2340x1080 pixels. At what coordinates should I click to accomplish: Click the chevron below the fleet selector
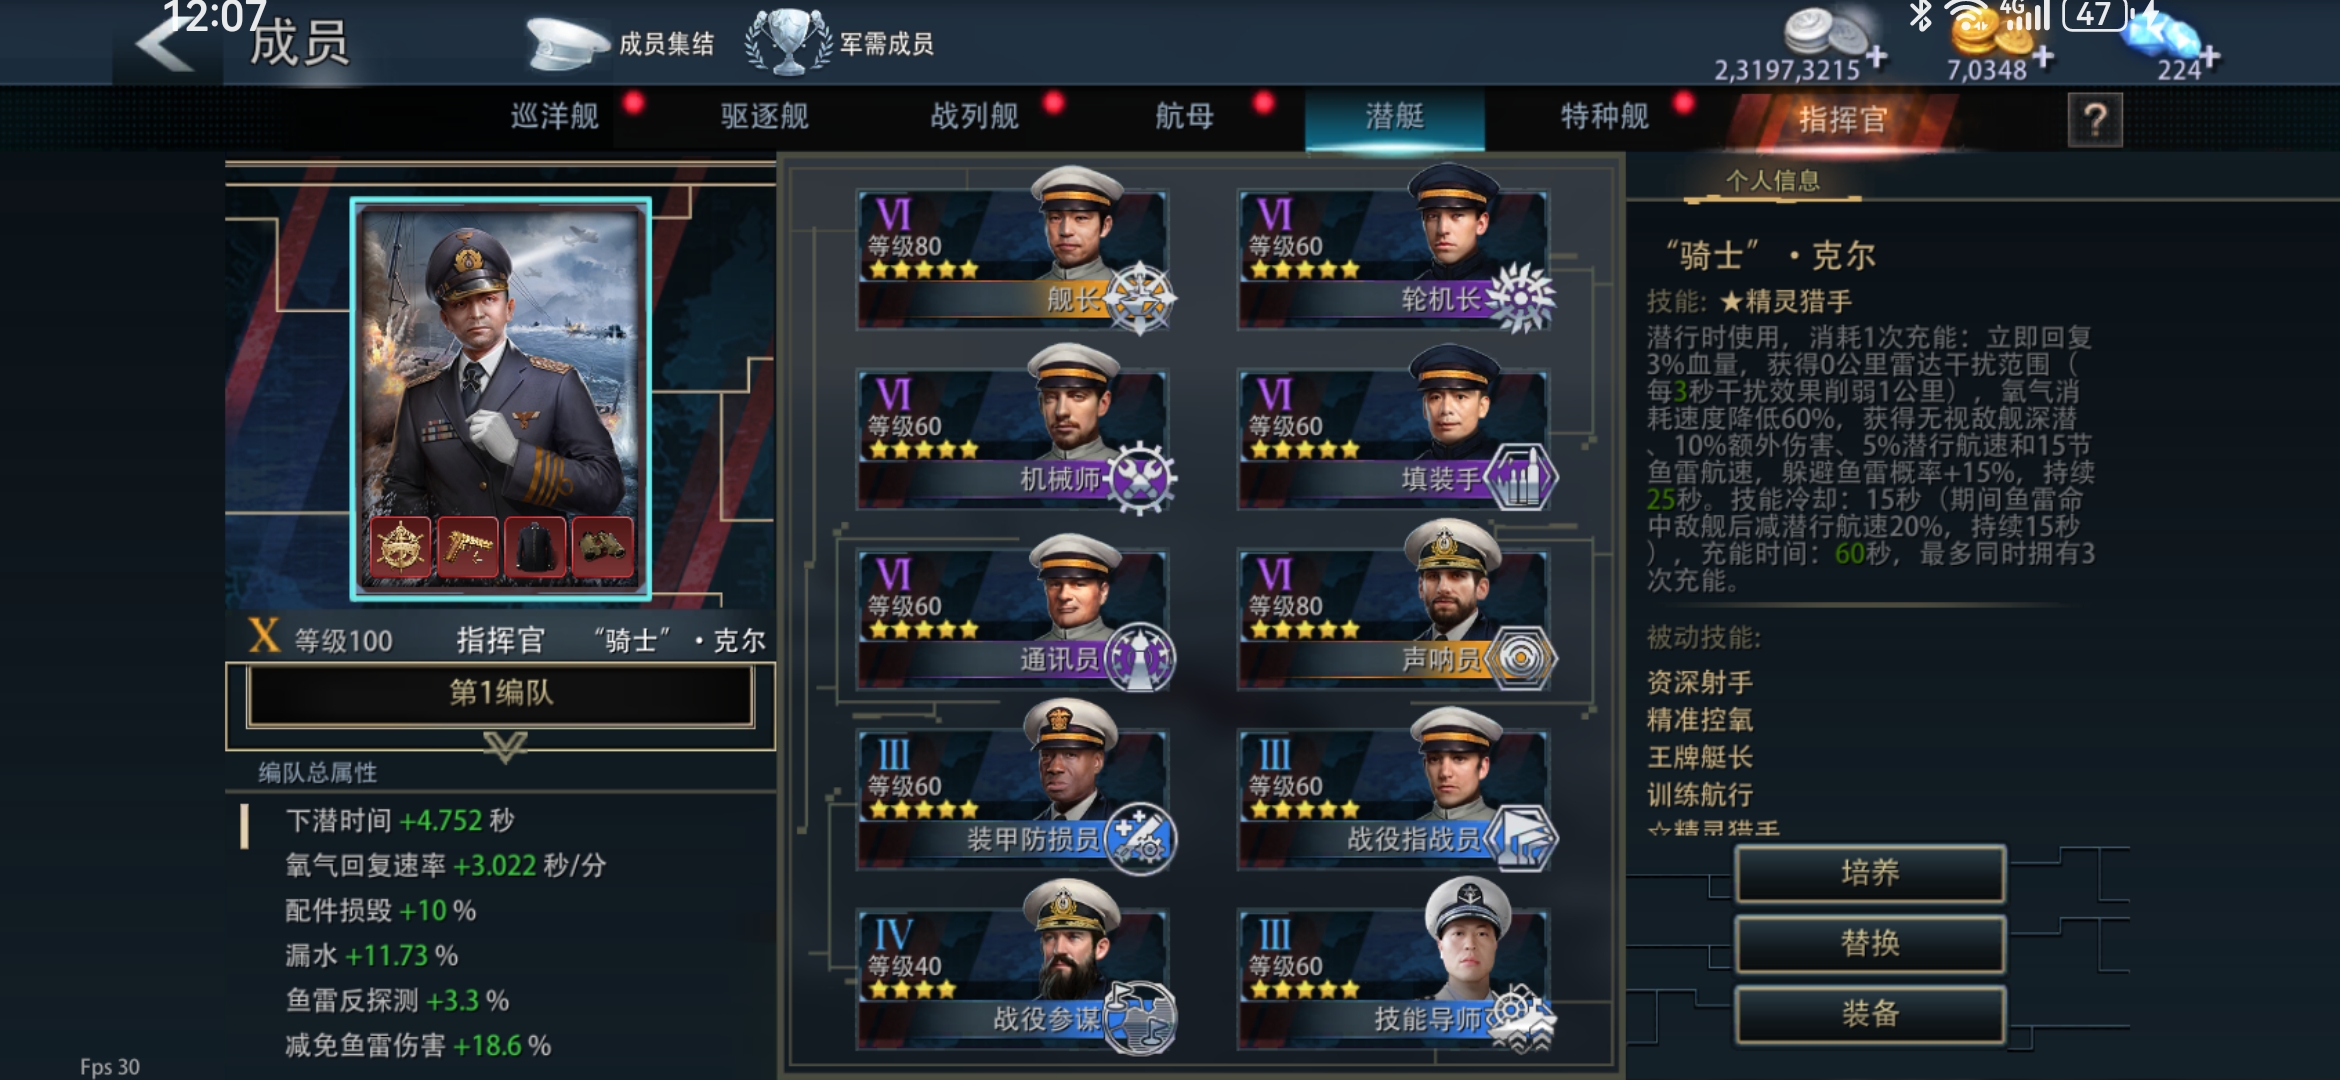[x=505, y=746]
